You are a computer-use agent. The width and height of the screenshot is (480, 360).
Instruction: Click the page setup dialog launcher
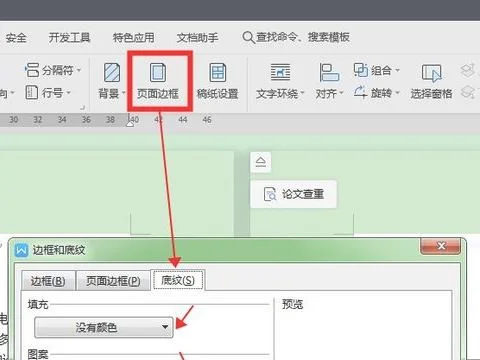(x=83, y=107)
